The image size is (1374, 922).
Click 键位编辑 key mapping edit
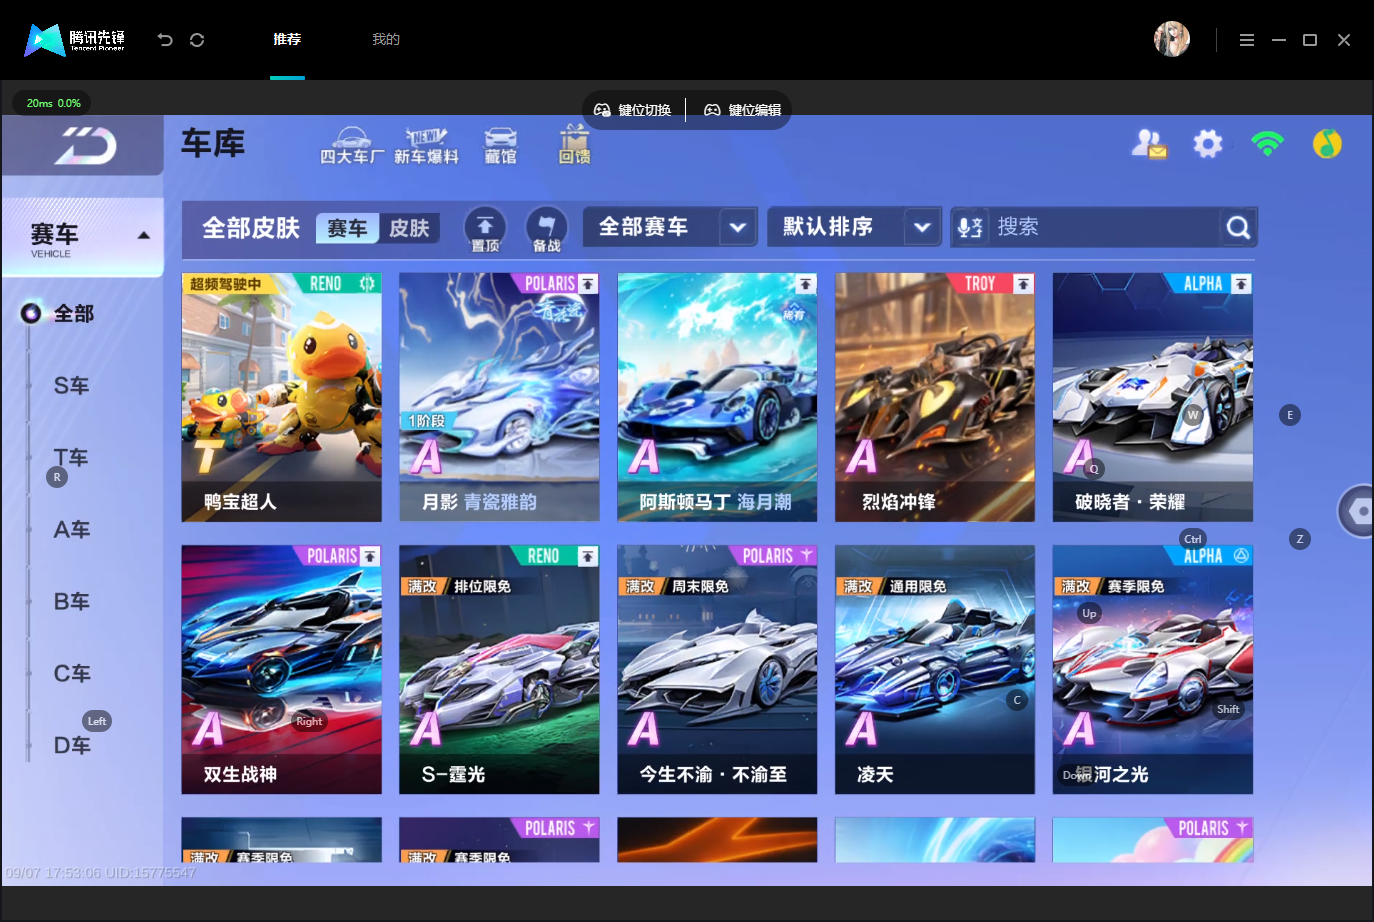click(743, 110)
